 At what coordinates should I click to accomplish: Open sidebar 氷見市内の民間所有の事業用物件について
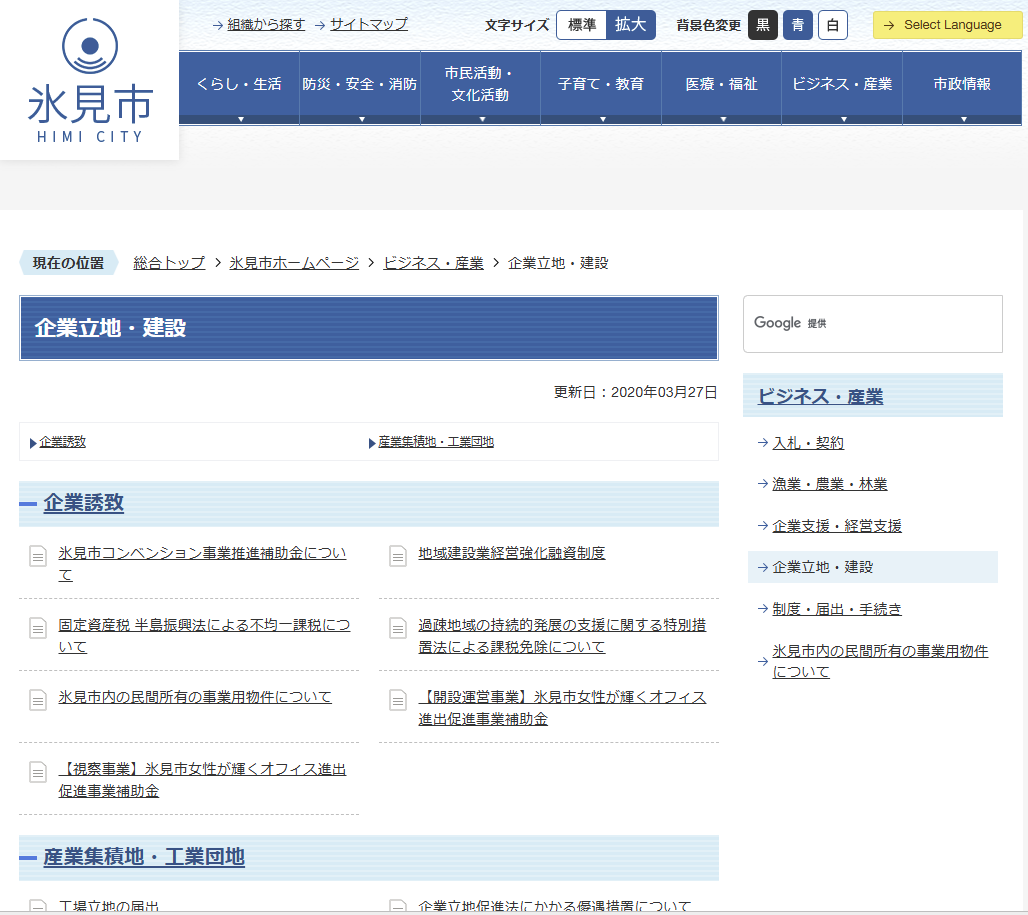(x=880, y=661)
